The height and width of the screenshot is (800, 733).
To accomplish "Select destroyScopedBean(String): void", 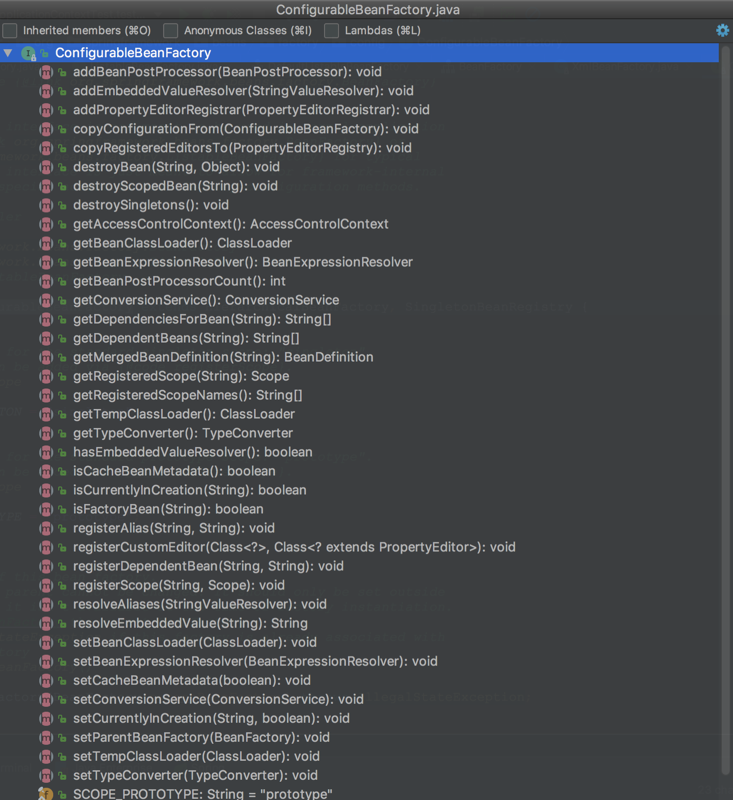I will (175, 186).
